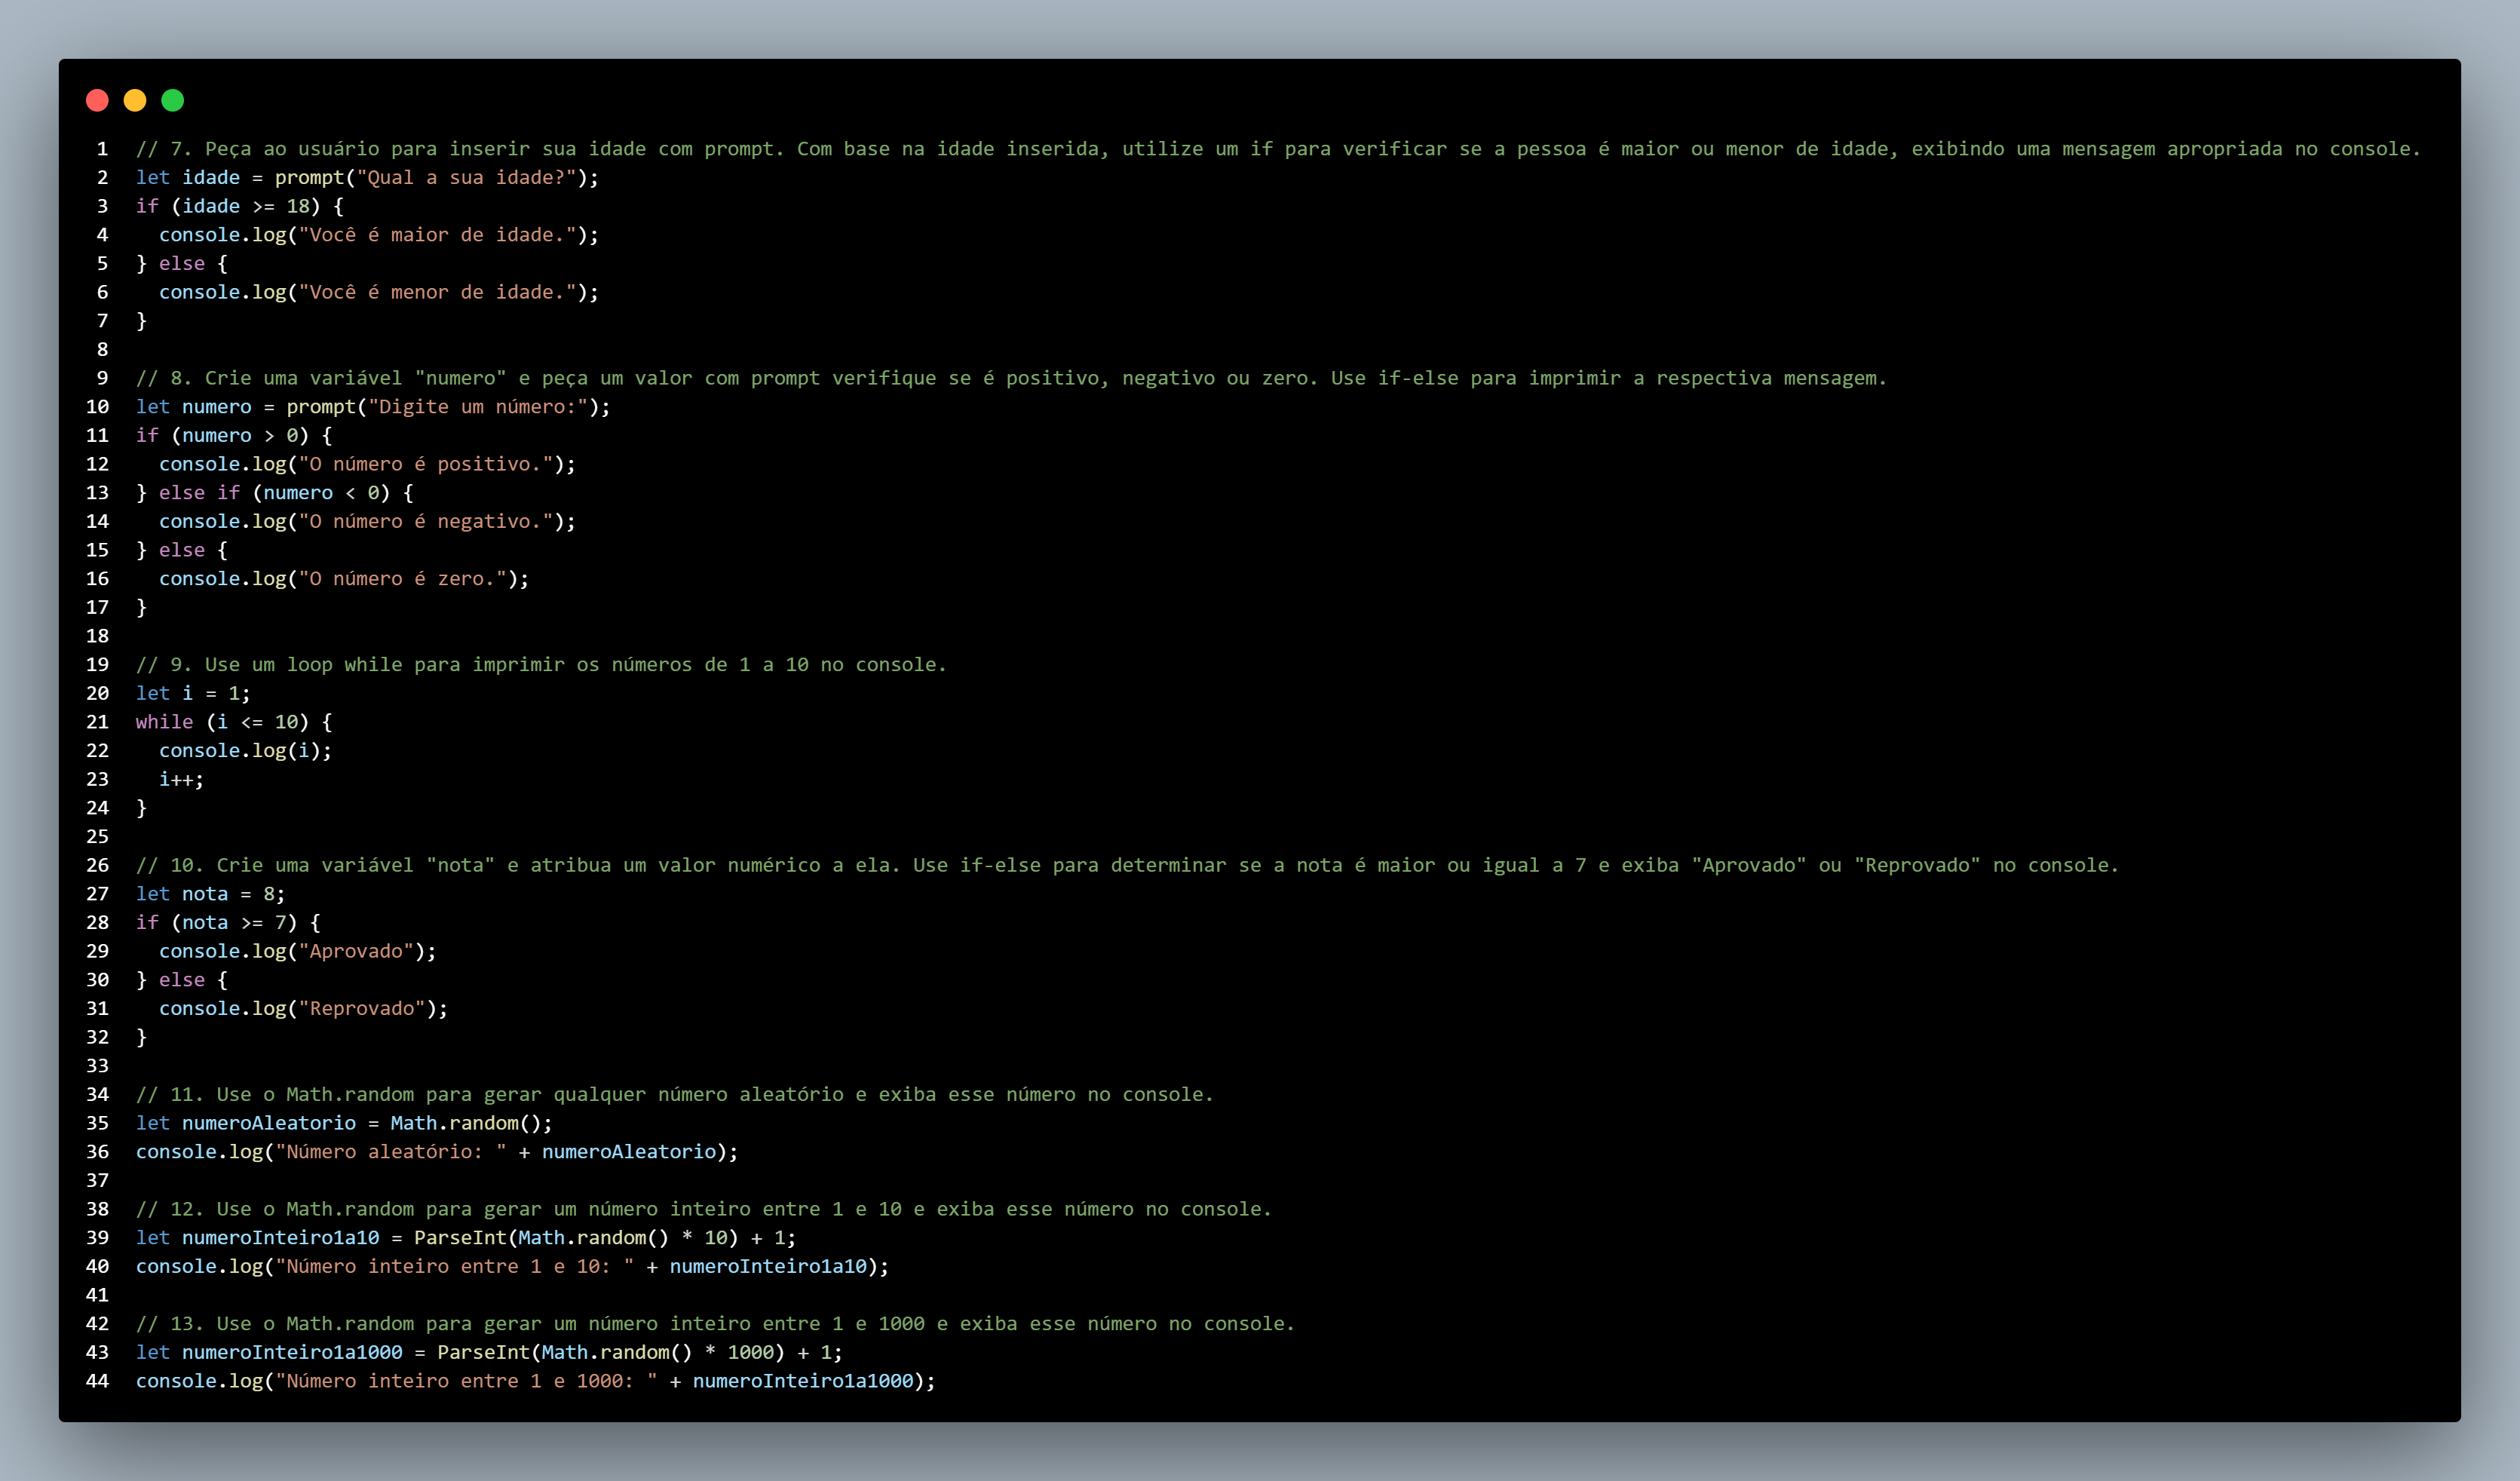Viewport: 2520px width, 1481px height.
Task: Click the string "Você é maior de idade."
Action: coord(437,235)
